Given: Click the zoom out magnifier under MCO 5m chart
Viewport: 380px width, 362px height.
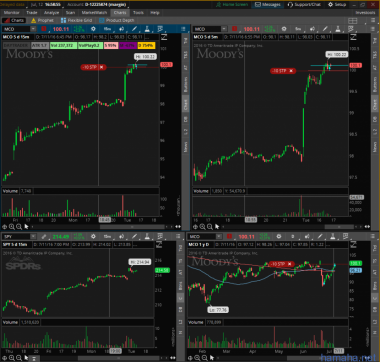Looking at the screenshot, I should [210, 227].
